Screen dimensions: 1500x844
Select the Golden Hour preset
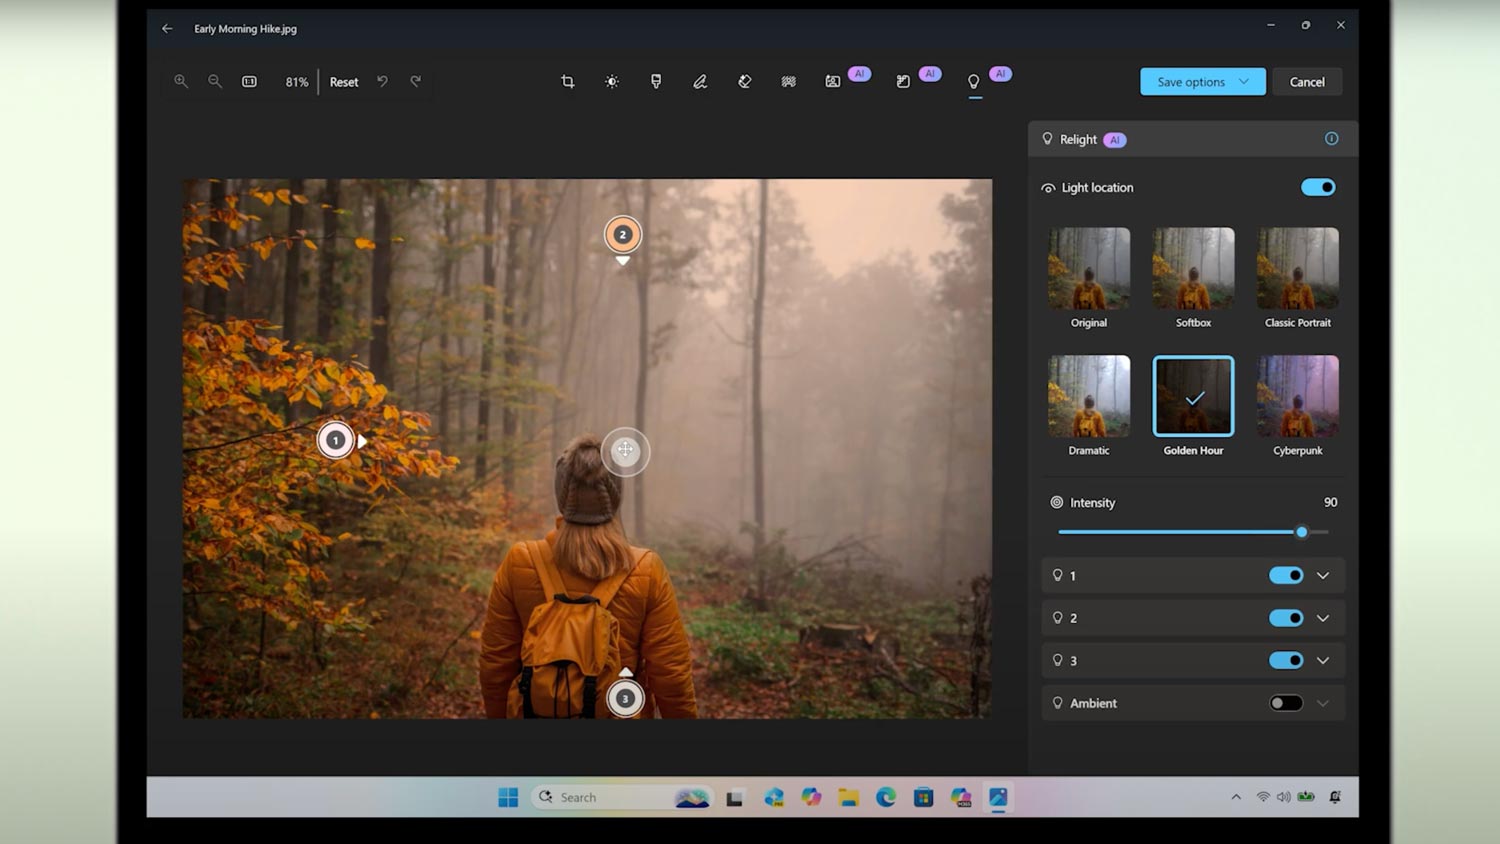point(1193,396)
